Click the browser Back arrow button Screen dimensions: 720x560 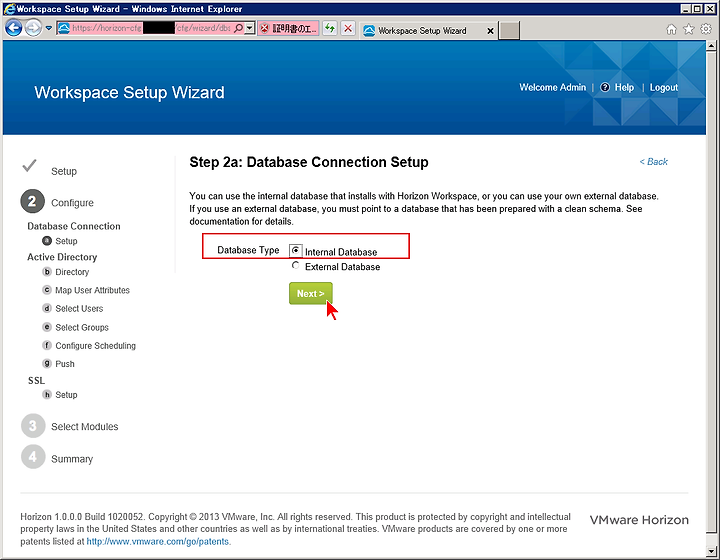(14, 28)
